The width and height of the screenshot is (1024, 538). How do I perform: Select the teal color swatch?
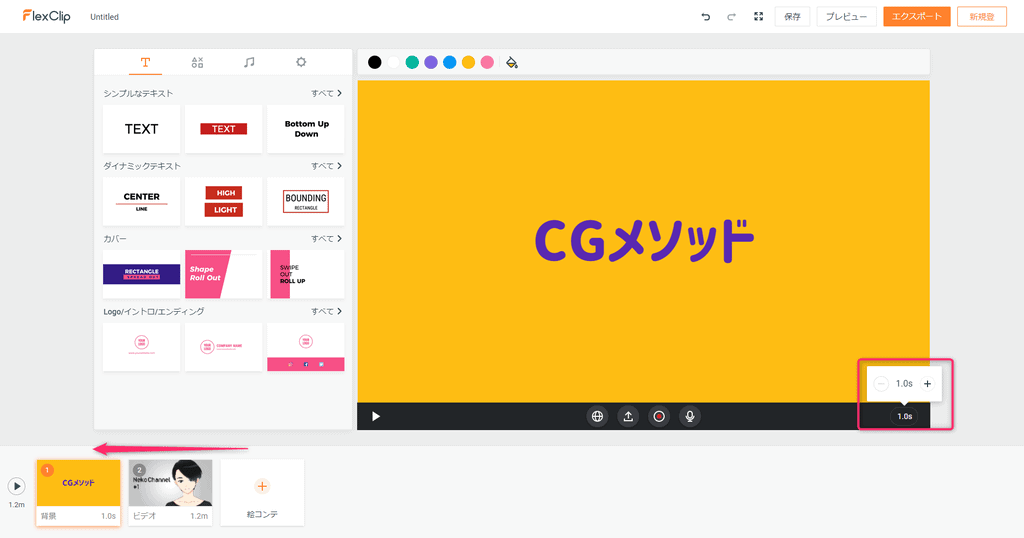pyautogui.click(x=412, y=62)
